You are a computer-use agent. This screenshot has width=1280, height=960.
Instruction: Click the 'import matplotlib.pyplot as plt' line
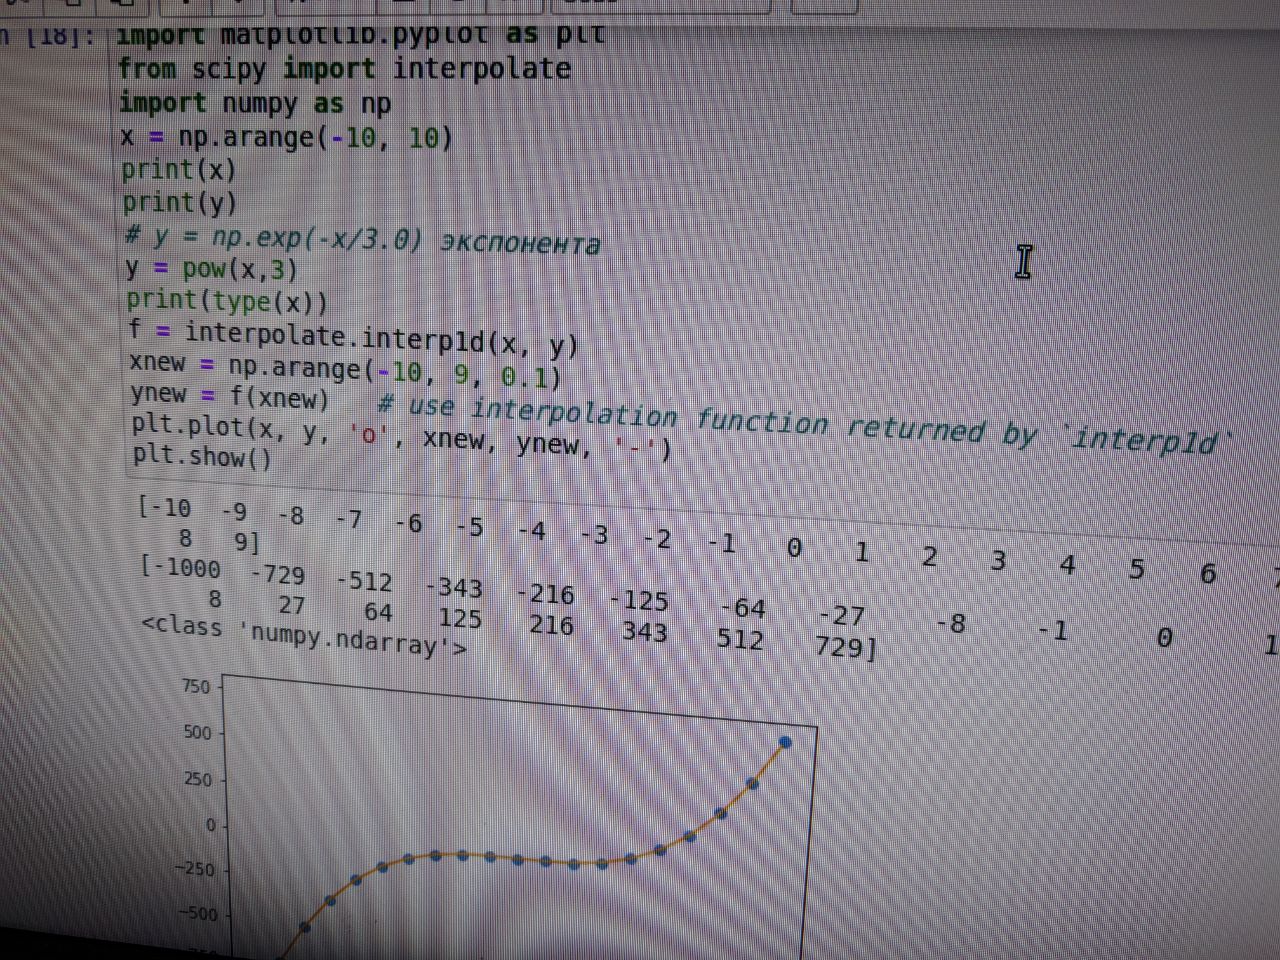coord(361,35)
